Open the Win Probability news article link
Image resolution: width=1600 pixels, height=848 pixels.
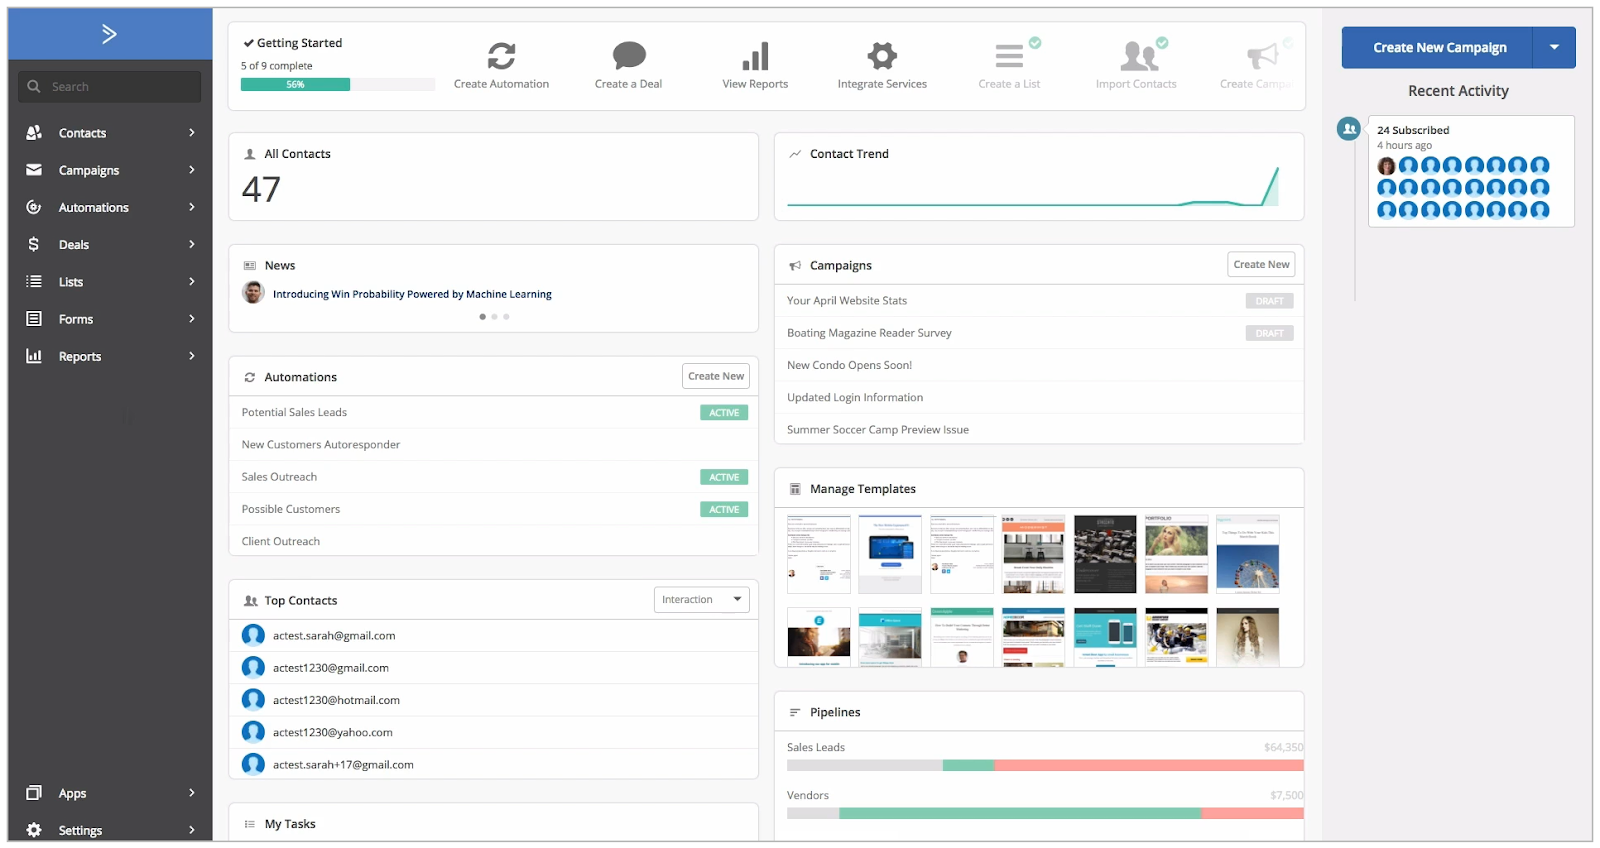click(412, 294)
